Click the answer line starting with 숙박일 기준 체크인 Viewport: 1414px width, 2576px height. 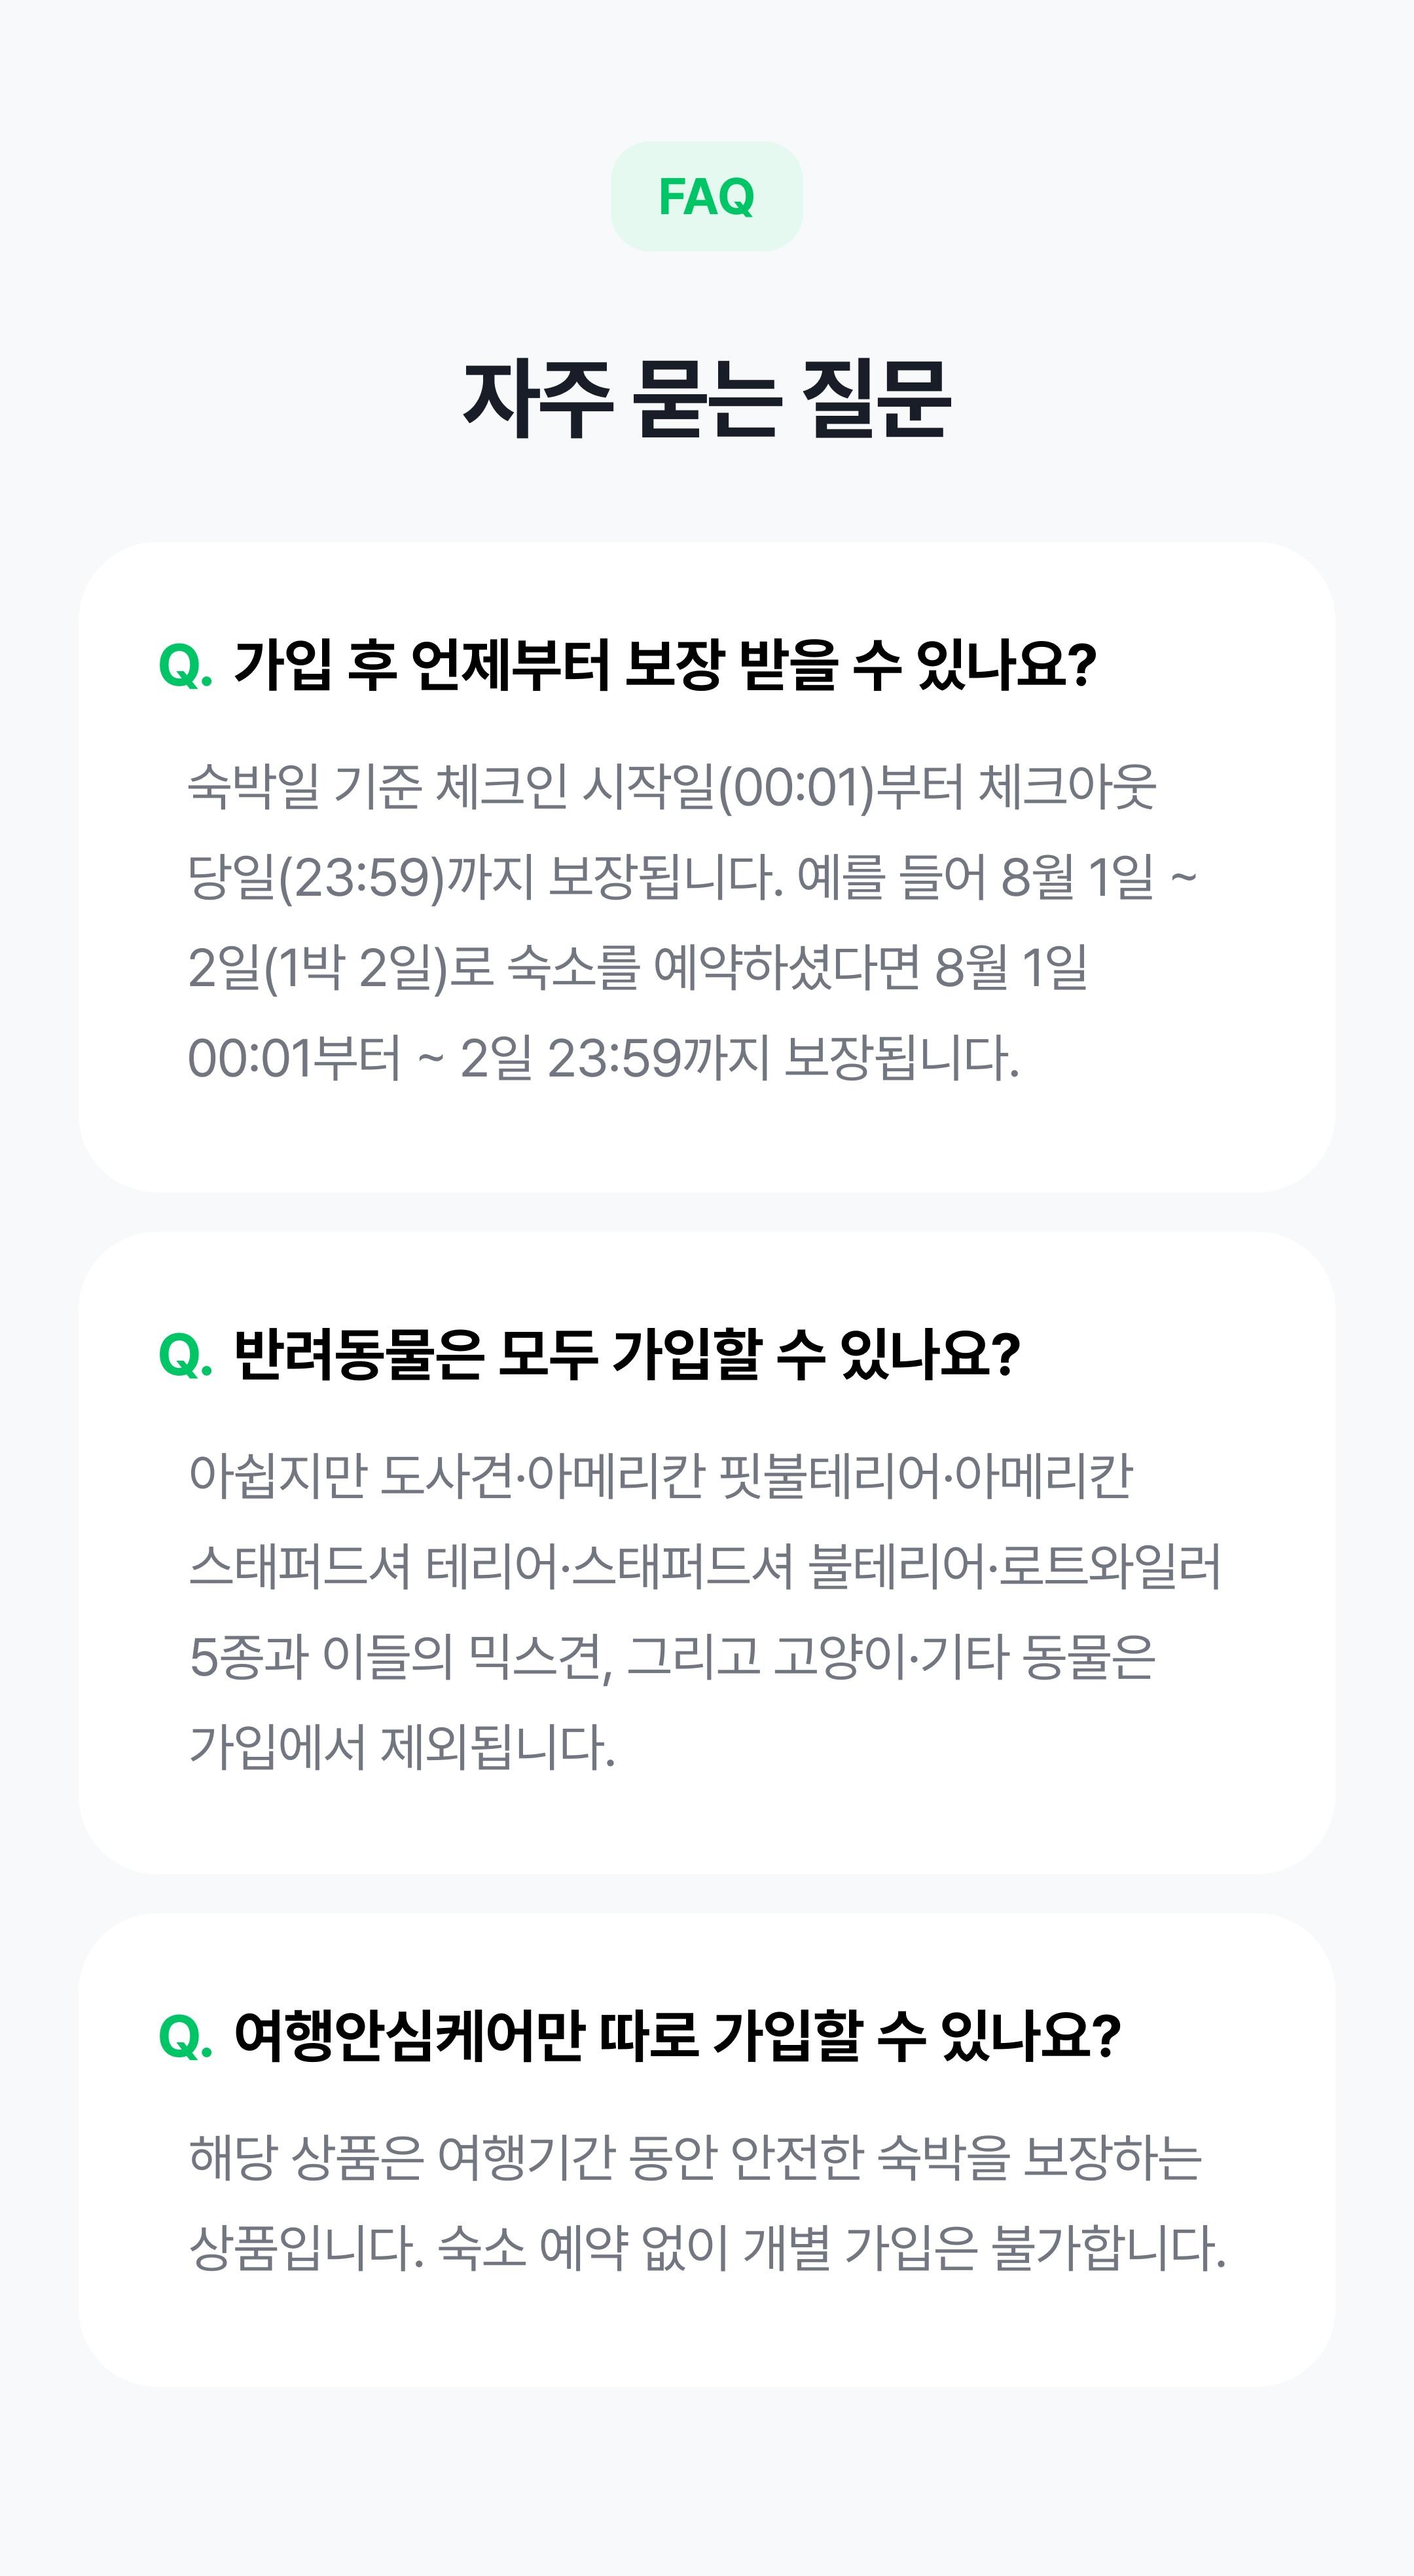[672, 787]
